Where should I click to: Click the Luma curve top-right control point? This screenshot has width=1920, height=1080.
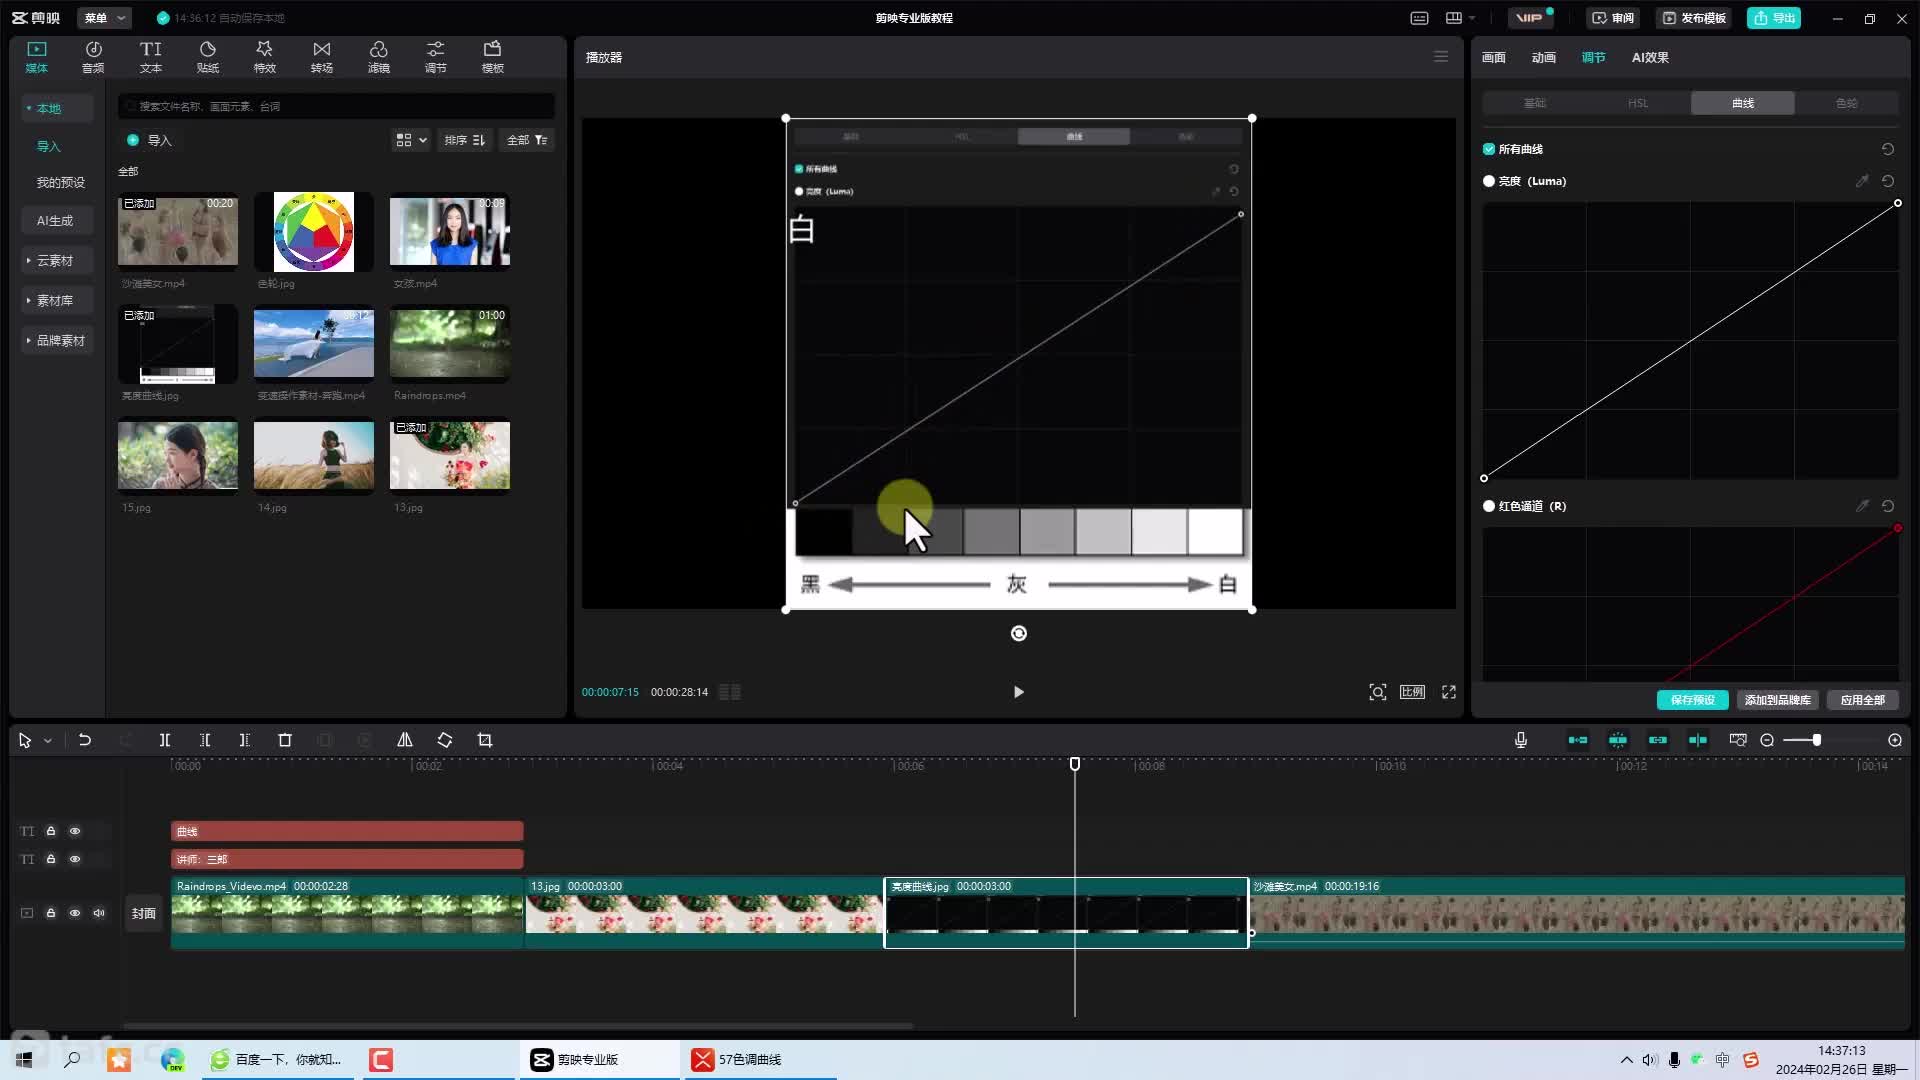pyautogui.click(x=1898, y=203)
